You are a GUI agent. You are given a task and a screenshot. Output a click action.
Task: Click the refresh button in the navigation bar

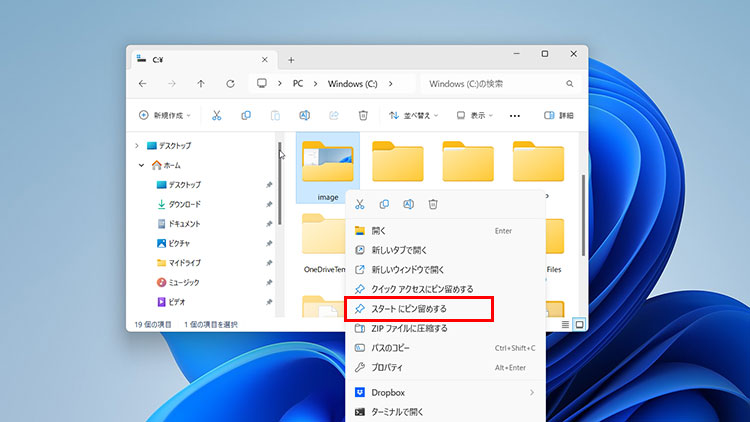pos(230,84)
